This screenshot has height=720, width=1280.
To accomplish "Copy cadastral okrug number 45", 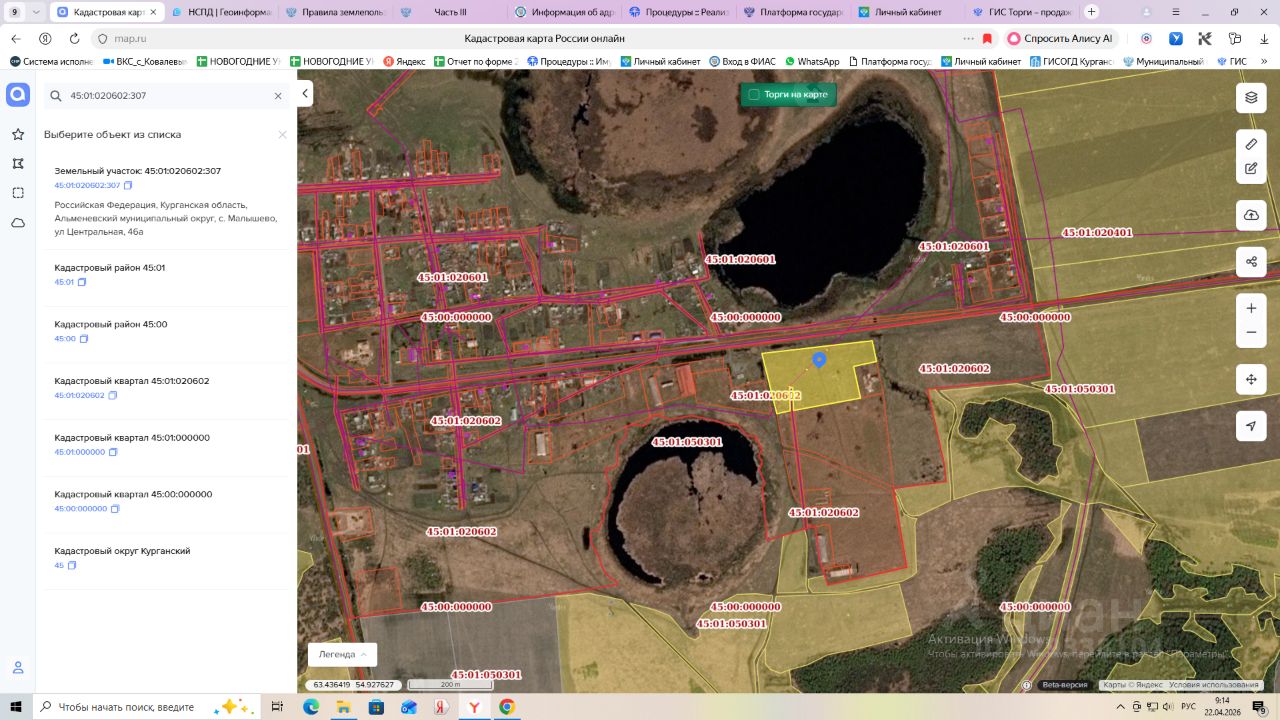I will pyautogui.click(x=72, y=566).
